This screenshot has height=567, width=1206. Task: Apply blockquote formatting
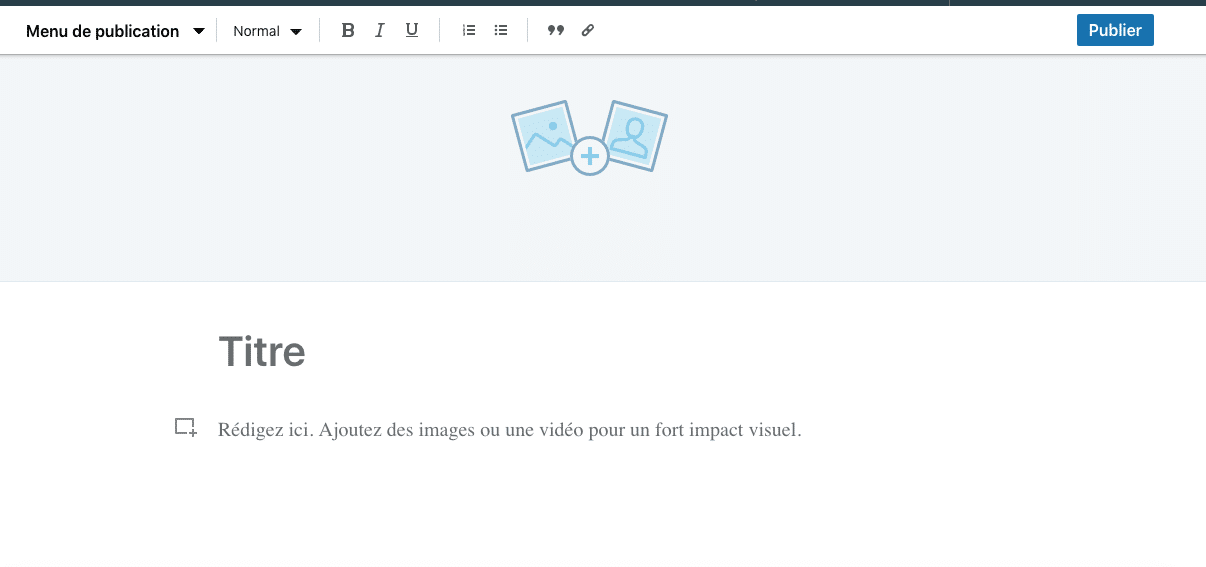(x=556, y=31)
